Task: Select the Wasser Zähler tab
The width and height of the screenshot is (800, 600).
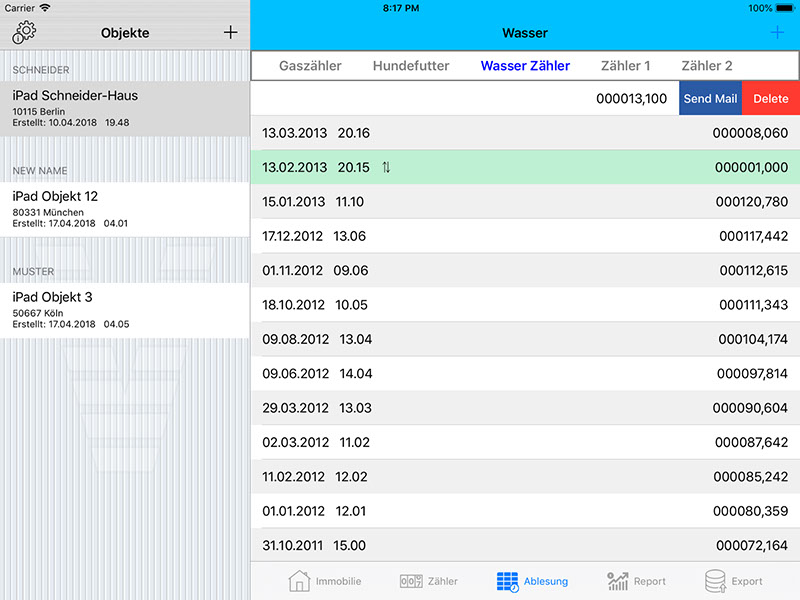Action: (x=525, y=66)
